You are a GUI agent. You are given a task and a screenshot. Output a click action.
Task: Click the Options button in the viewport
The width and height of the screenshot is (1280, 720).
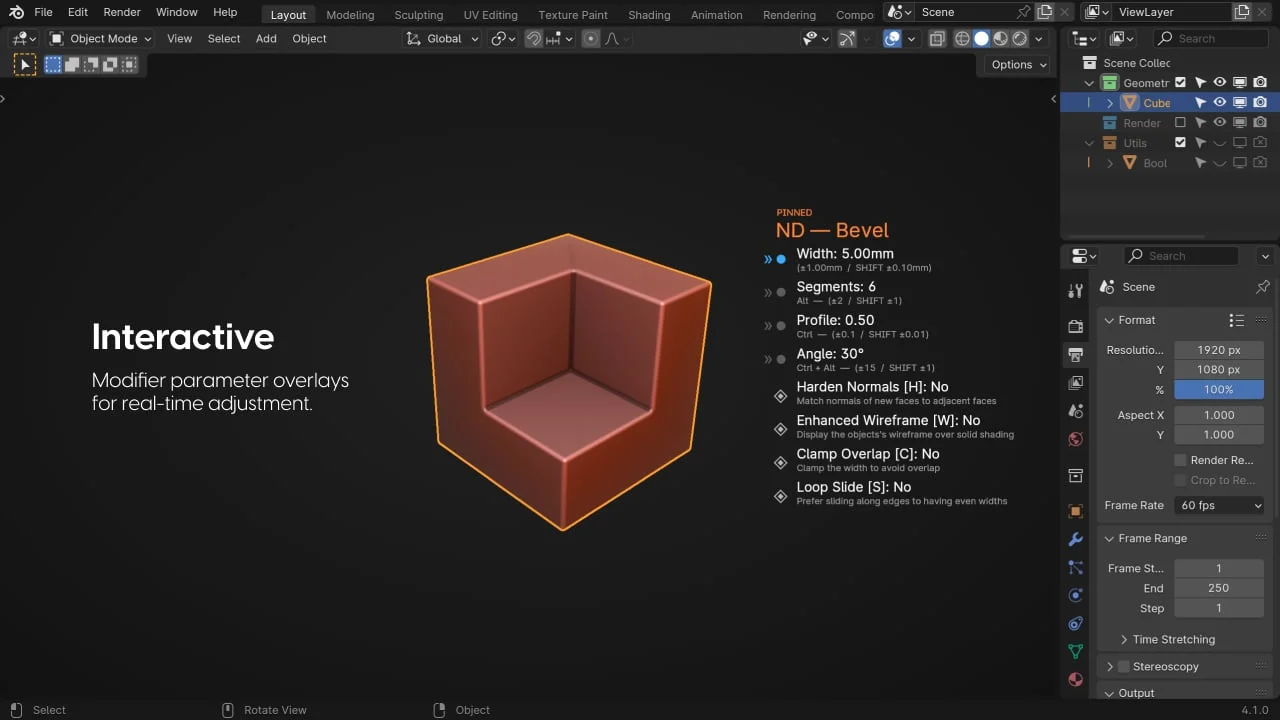(1015, 64)
